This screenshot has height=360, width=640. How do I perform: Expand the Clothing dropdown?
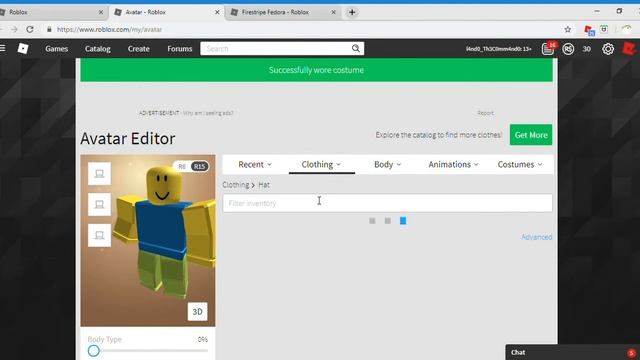321,164
